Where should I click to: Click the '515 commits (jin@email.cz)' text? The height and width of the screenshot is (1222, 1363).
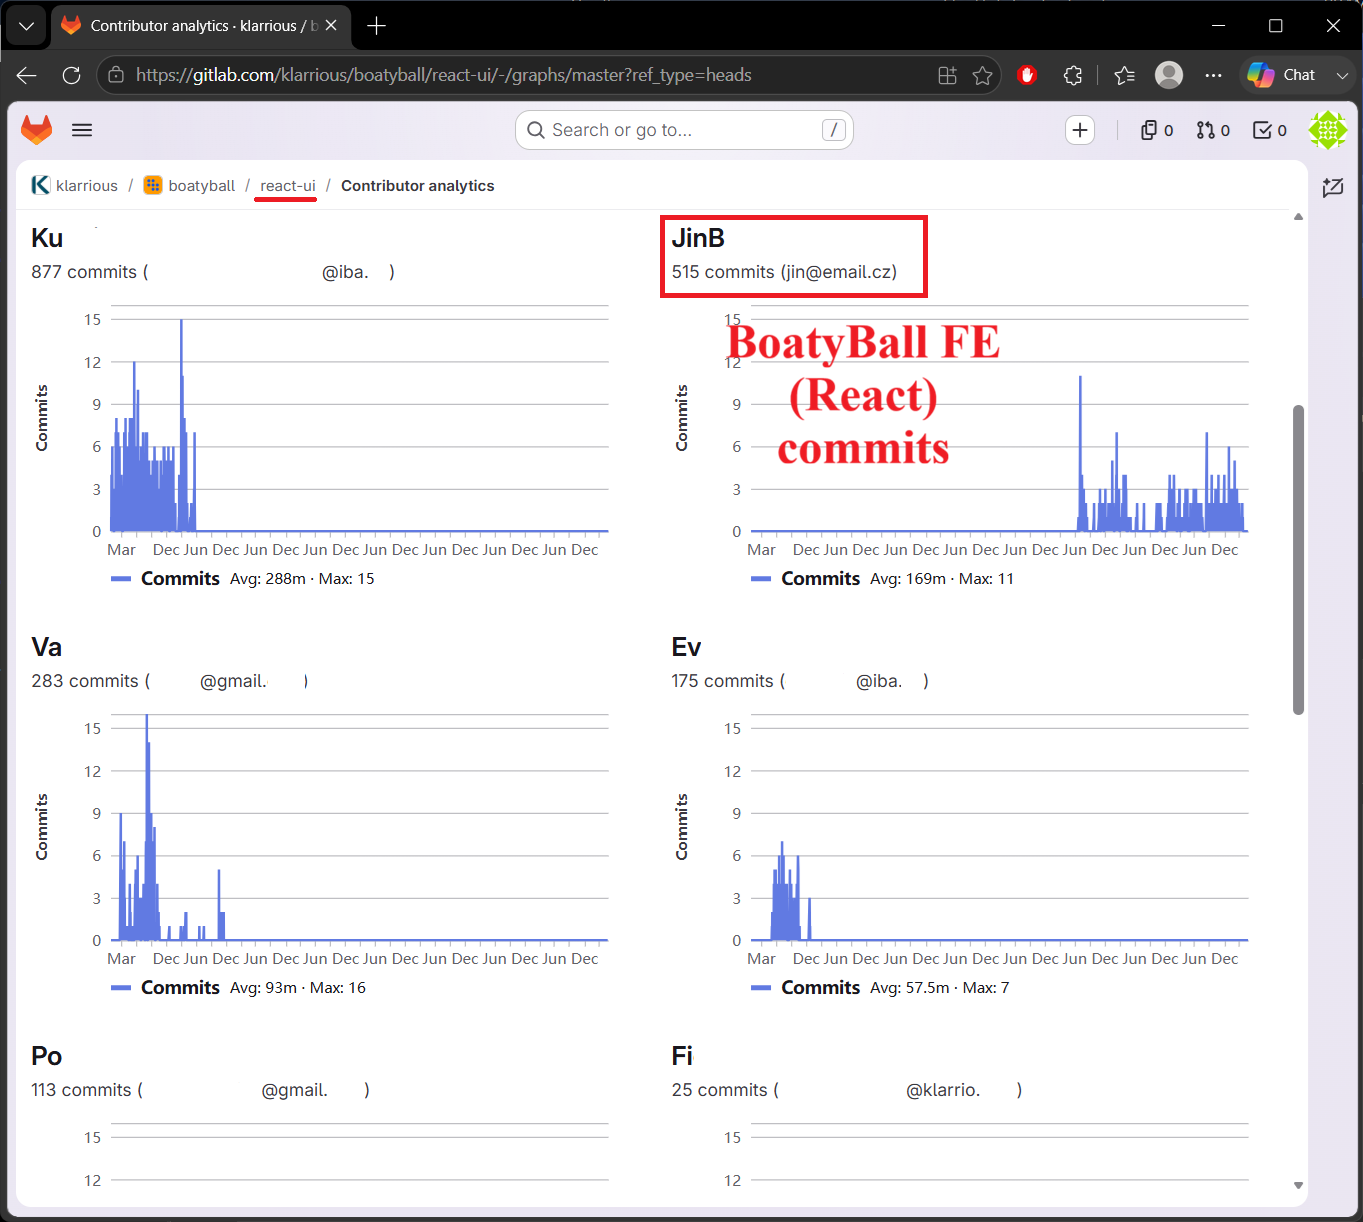tap(784, 272)
